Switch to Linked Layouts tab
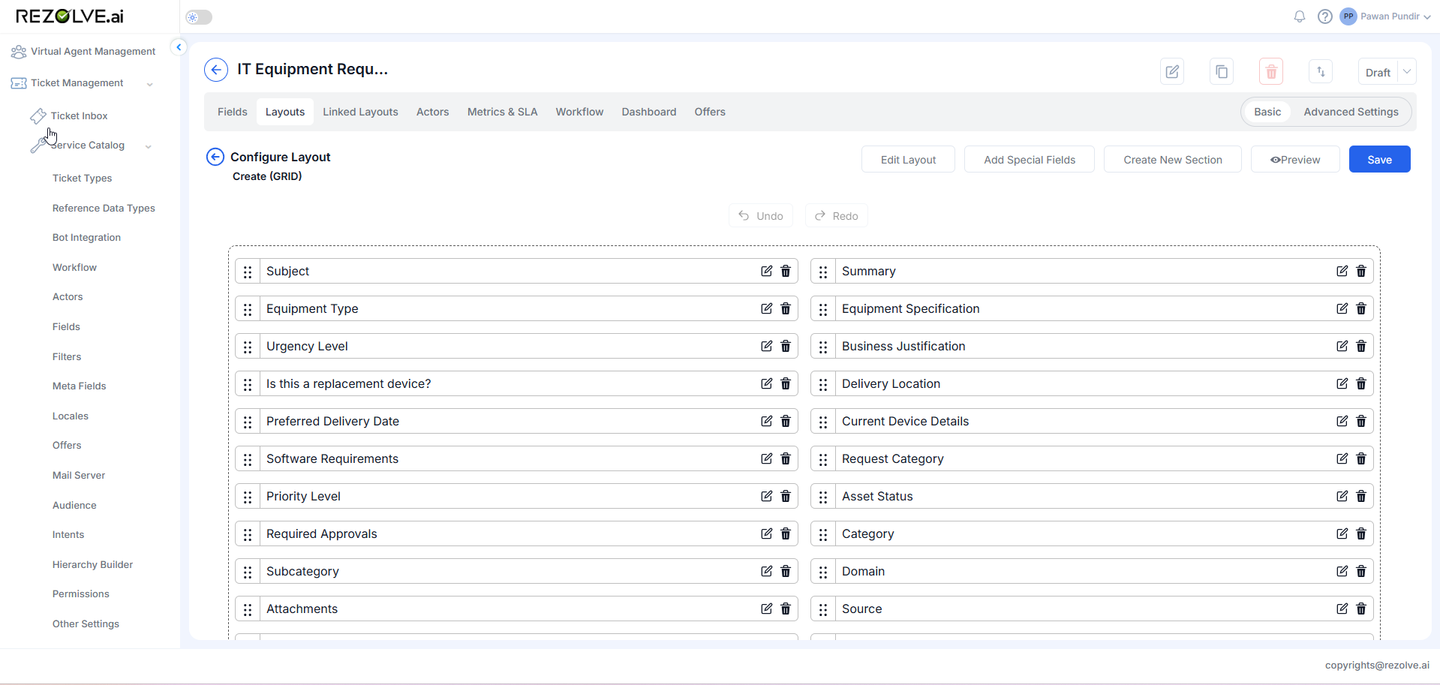Screen dimensions: 1440x685 [x=360, y=112]
